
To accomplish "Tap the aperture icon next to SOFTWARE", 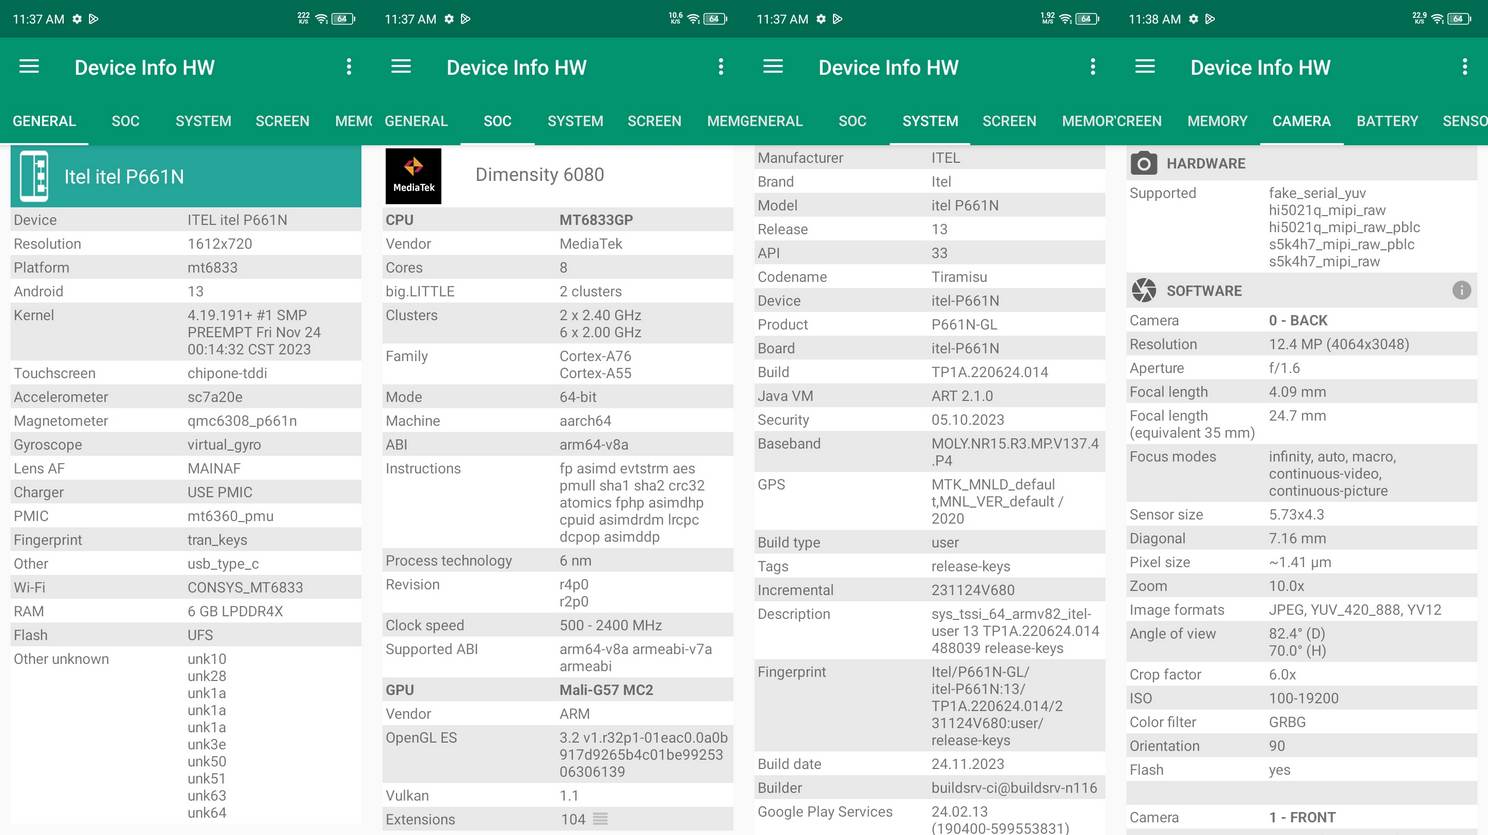I will pos(1144,290).
